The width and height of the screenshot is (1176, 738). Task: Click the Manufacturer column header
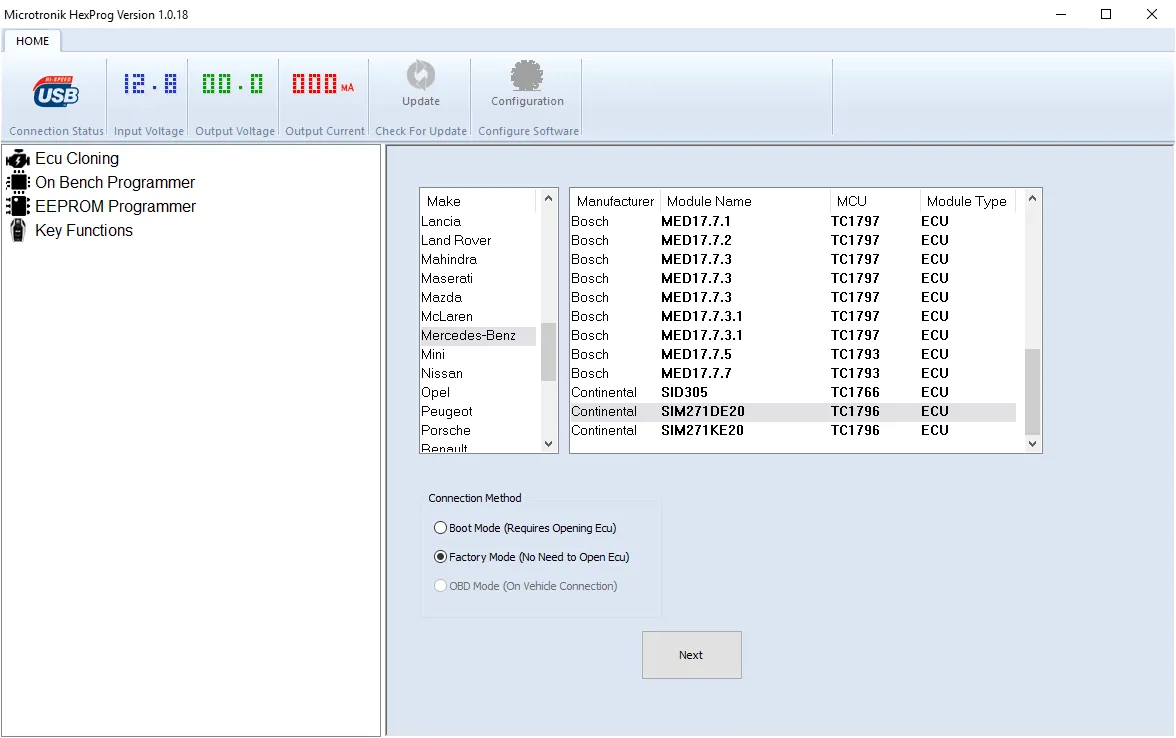(615, 201)
